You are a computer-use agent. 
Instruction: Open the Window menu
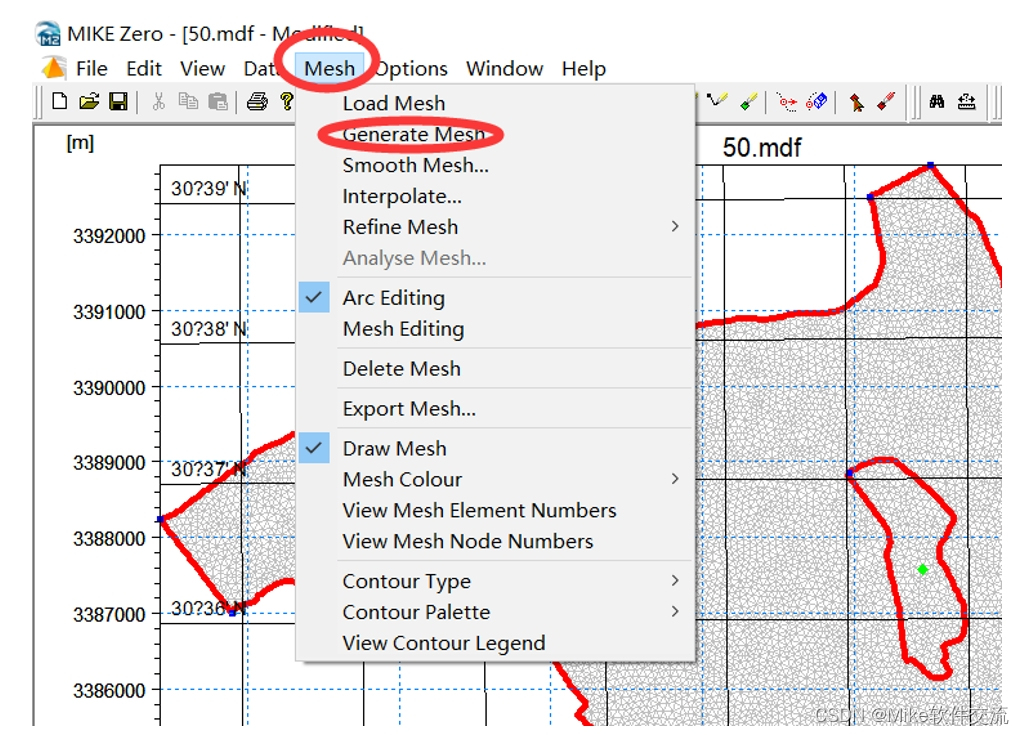(504, 69)
